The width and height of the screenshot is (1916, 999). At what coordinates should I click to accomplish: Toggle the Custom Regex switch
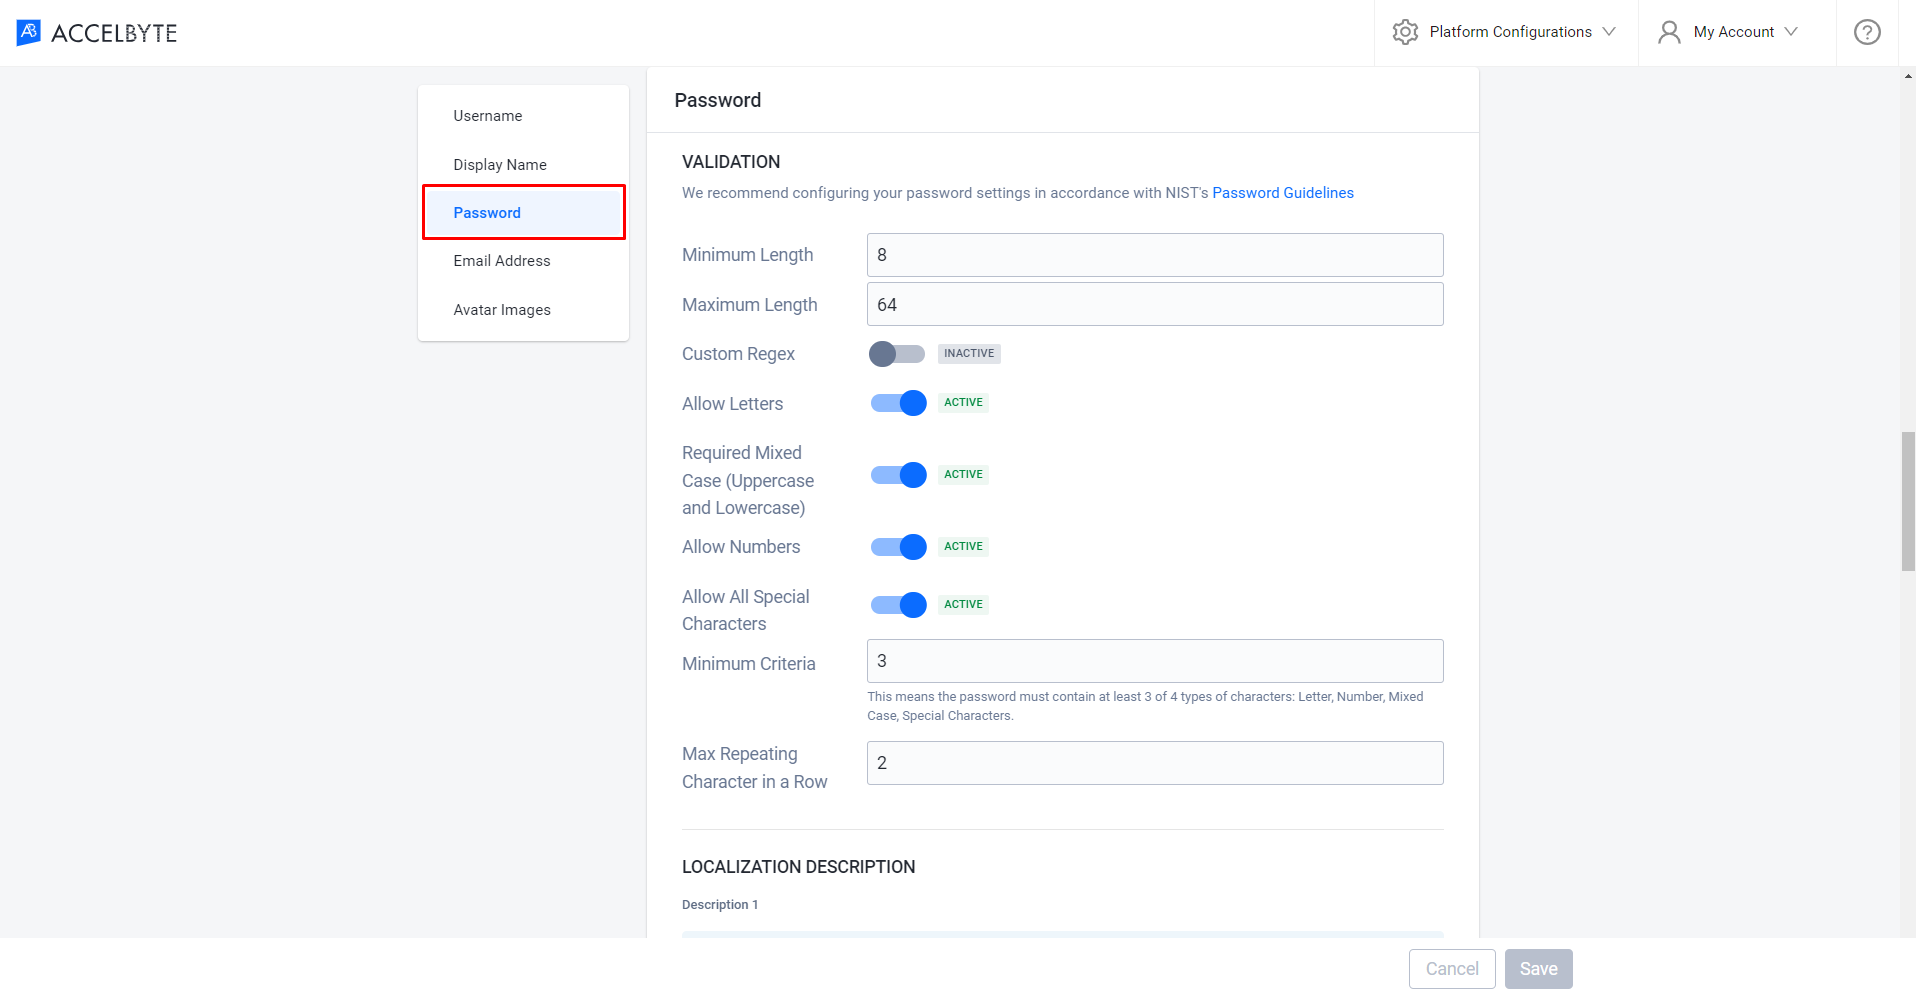[897, 354]
